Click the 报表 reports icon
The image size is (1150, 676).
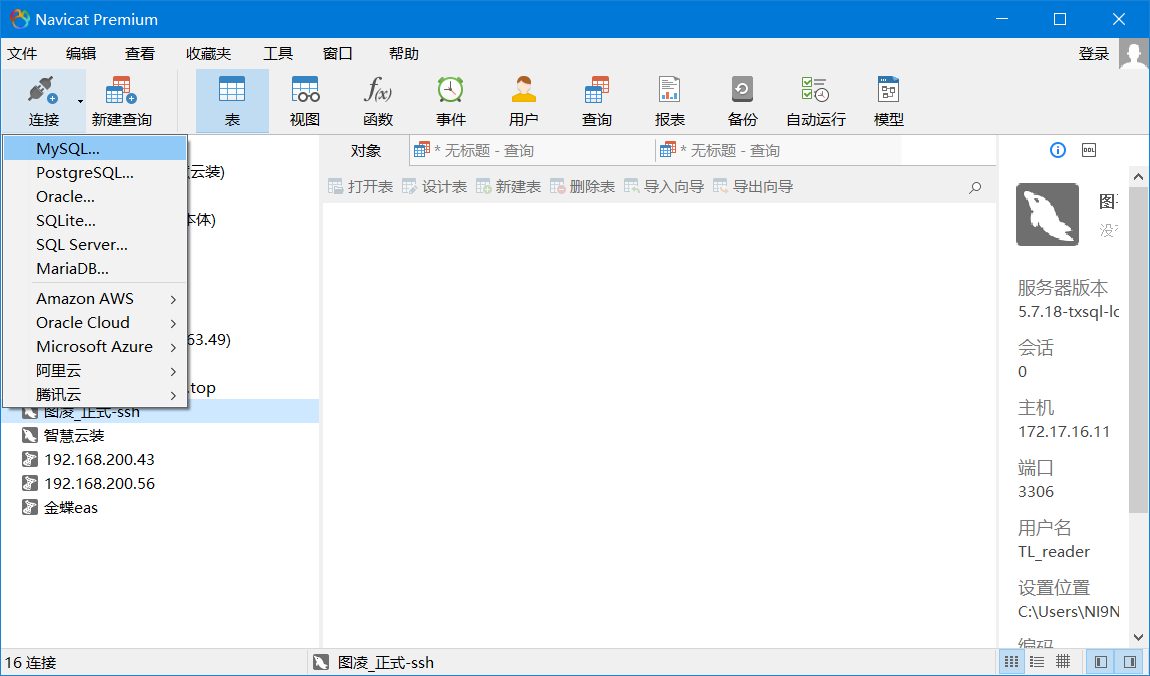pyautogui.click(x=670, y=101)
